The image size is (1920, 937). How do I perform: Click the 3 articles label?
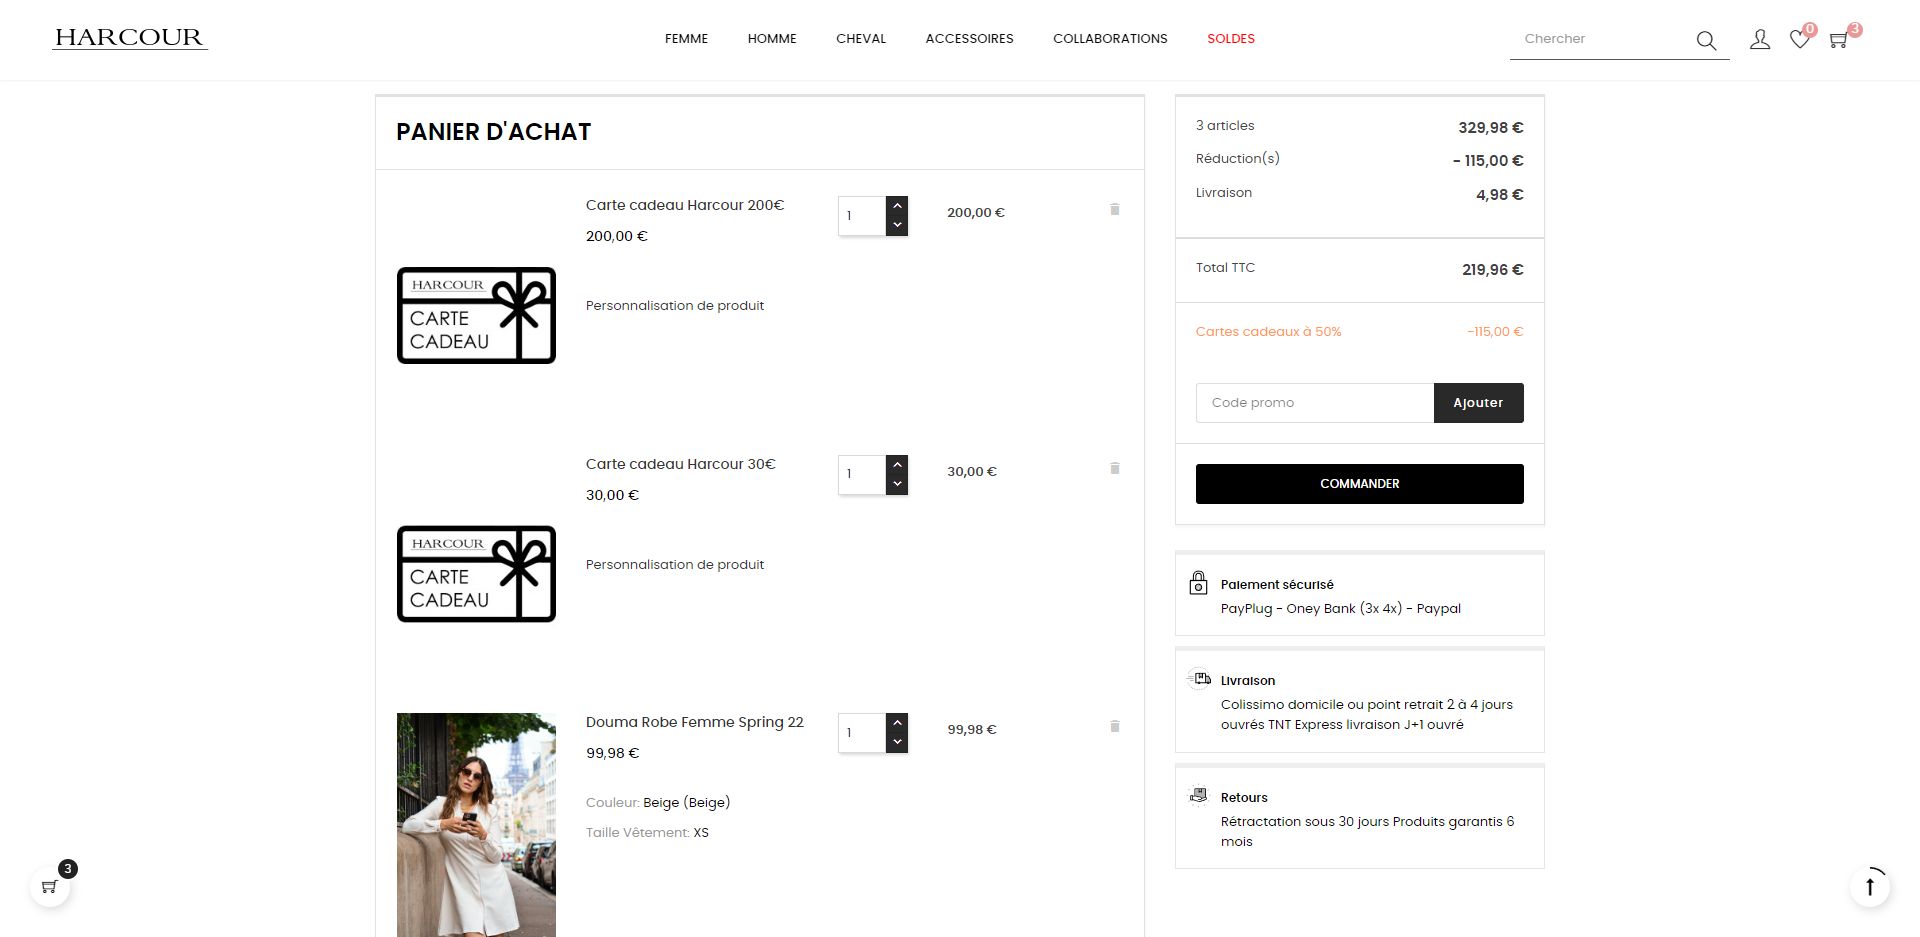1225,126
